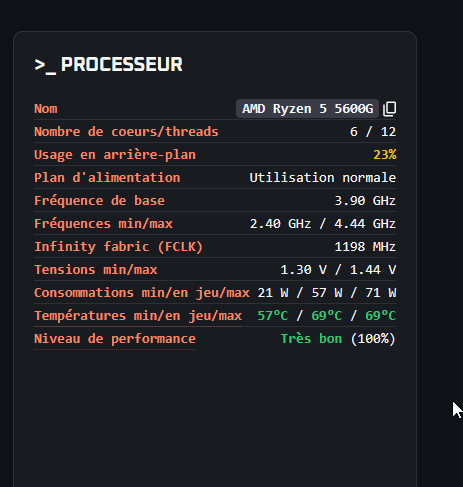463x487 pixels.
Task: Click the Infinity fabric (FCLK) label
Action: click(x=119, y=247)
